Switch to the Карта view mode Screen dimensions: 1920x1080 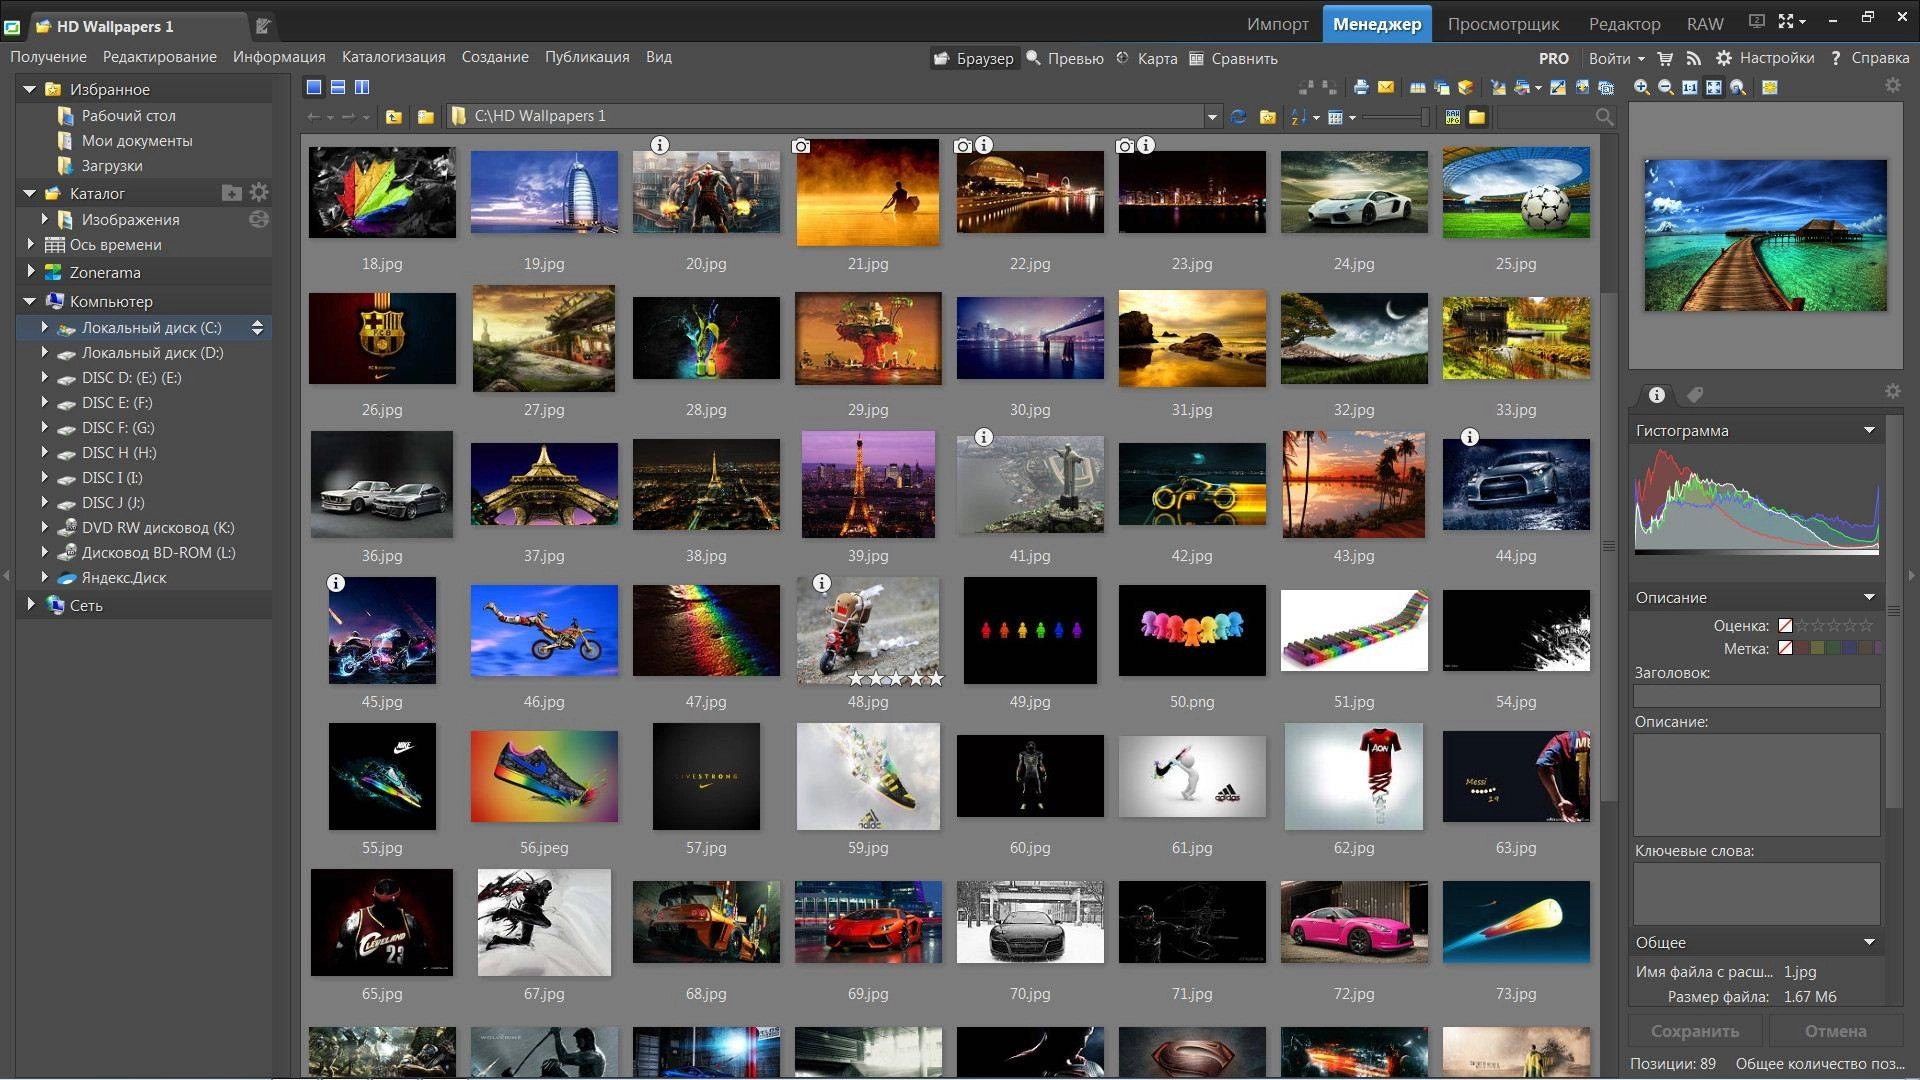tap(1147, 58)
